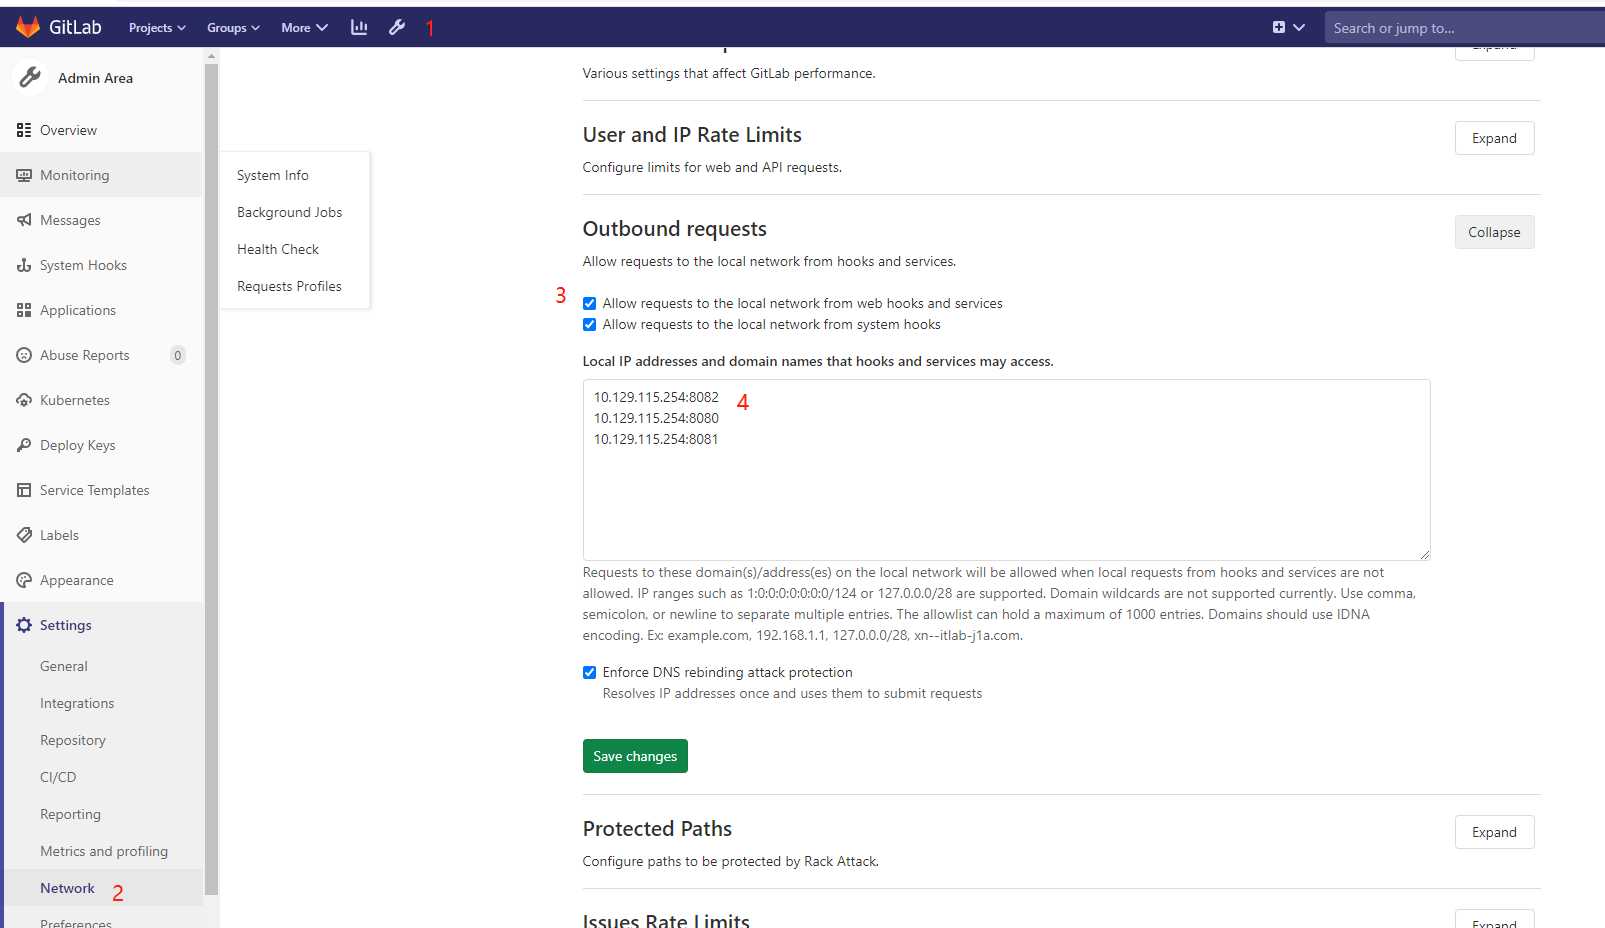1605x928 pixels.
Task: Click the Save changes button
Action: pos(635,756)
